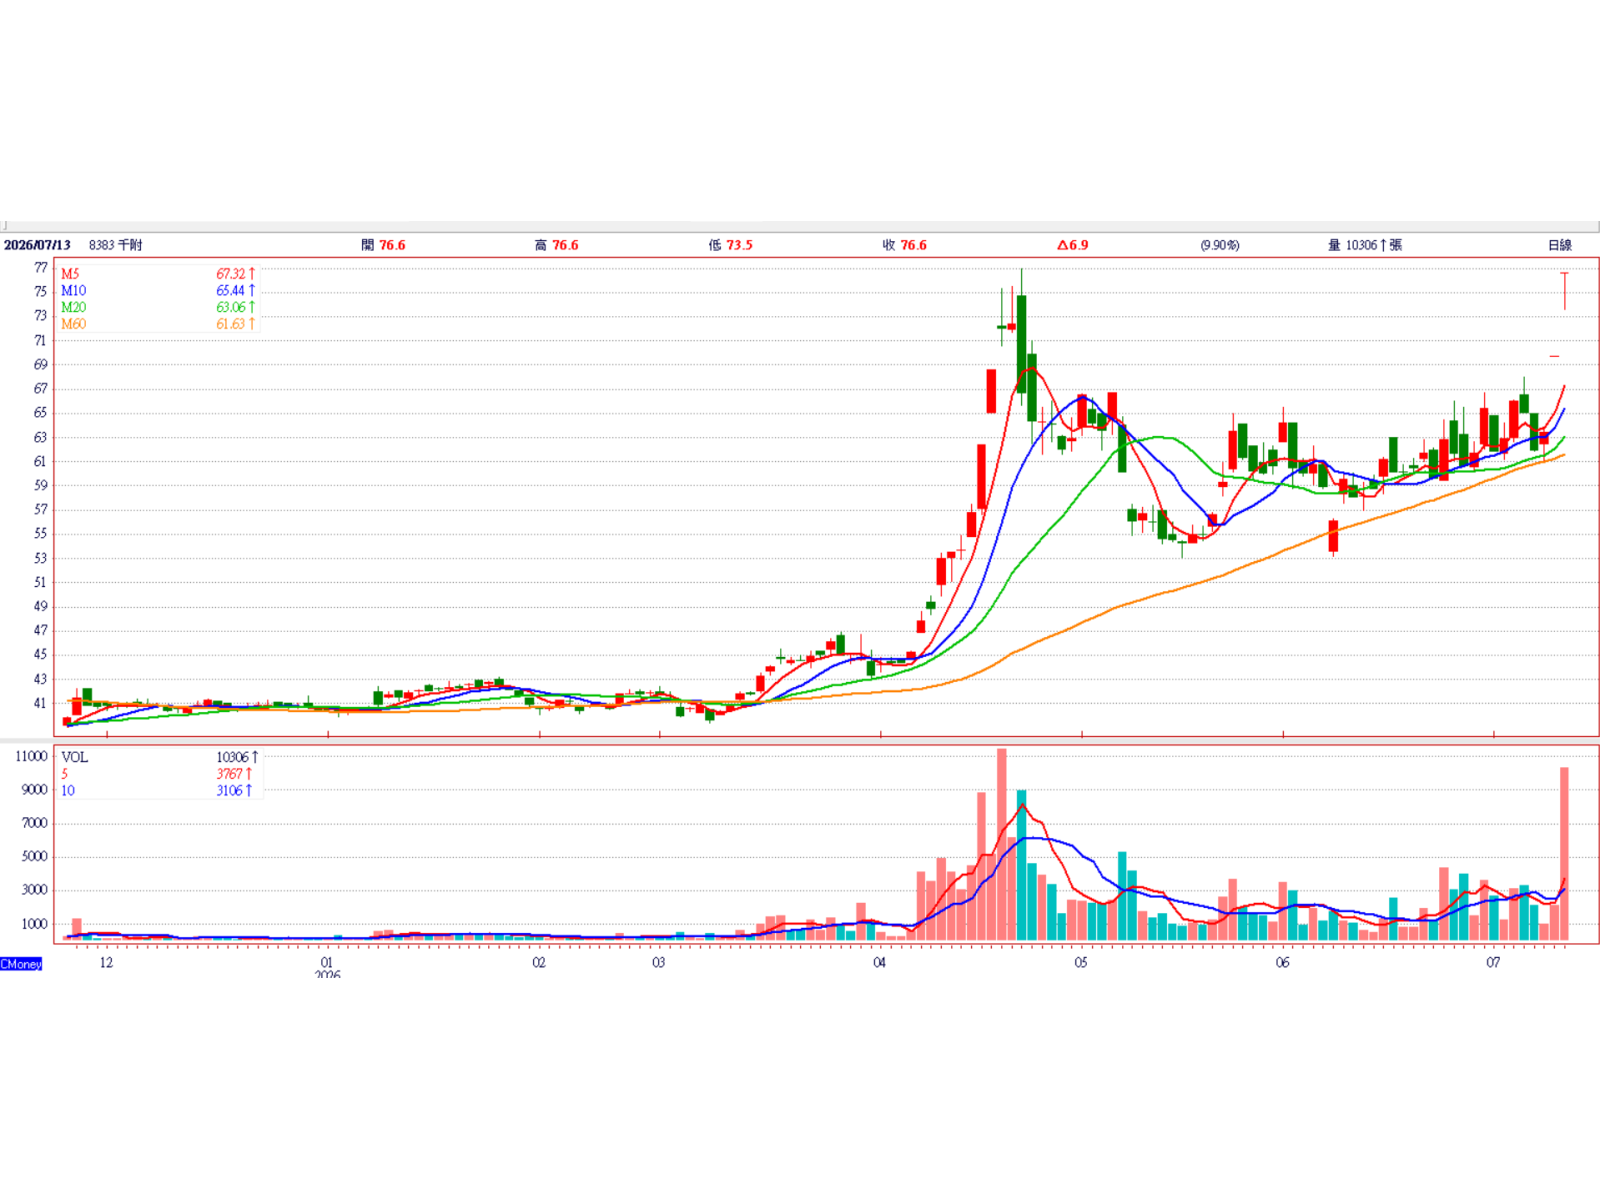Click the 04 month marker on timeline
The width and height of the screenshot is (1600, 1200).
pyautogui.click(x=879, y=963)
